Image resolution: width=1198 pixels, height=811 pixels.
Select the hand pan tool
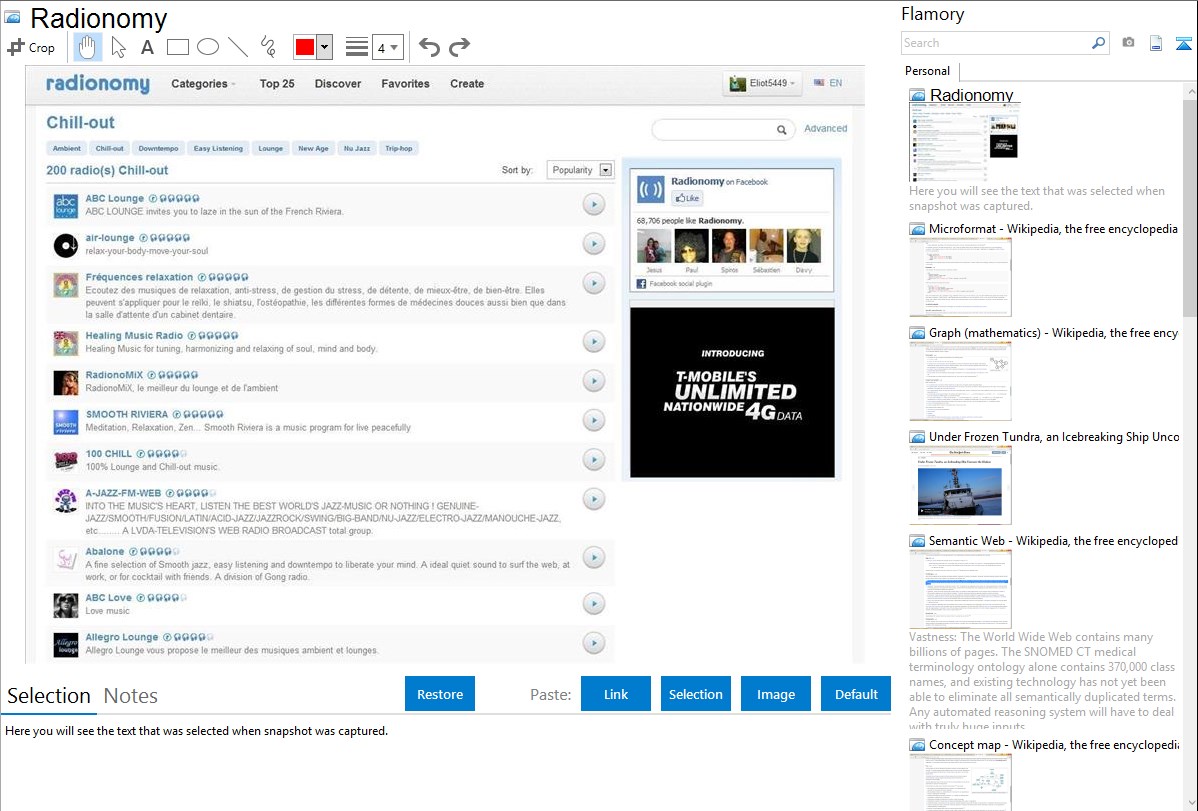point(87,47)
